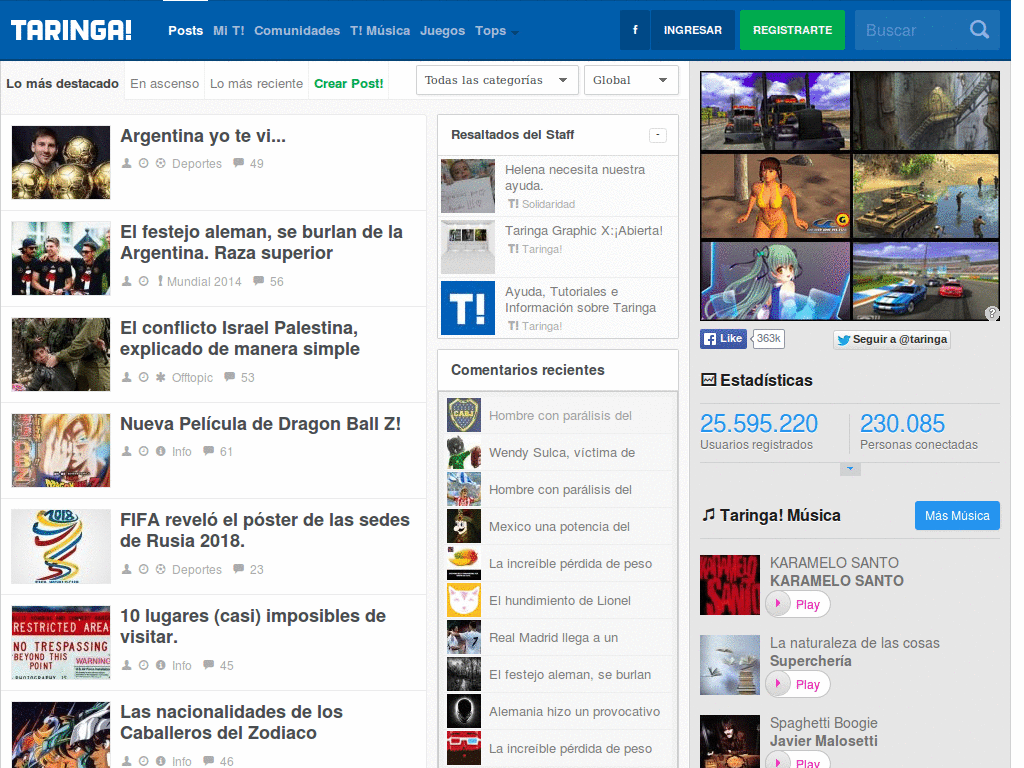1024x768 pixels.
Task: Click the clock icon under 'Argentina yo te vi...'
Action: (144, 163)
